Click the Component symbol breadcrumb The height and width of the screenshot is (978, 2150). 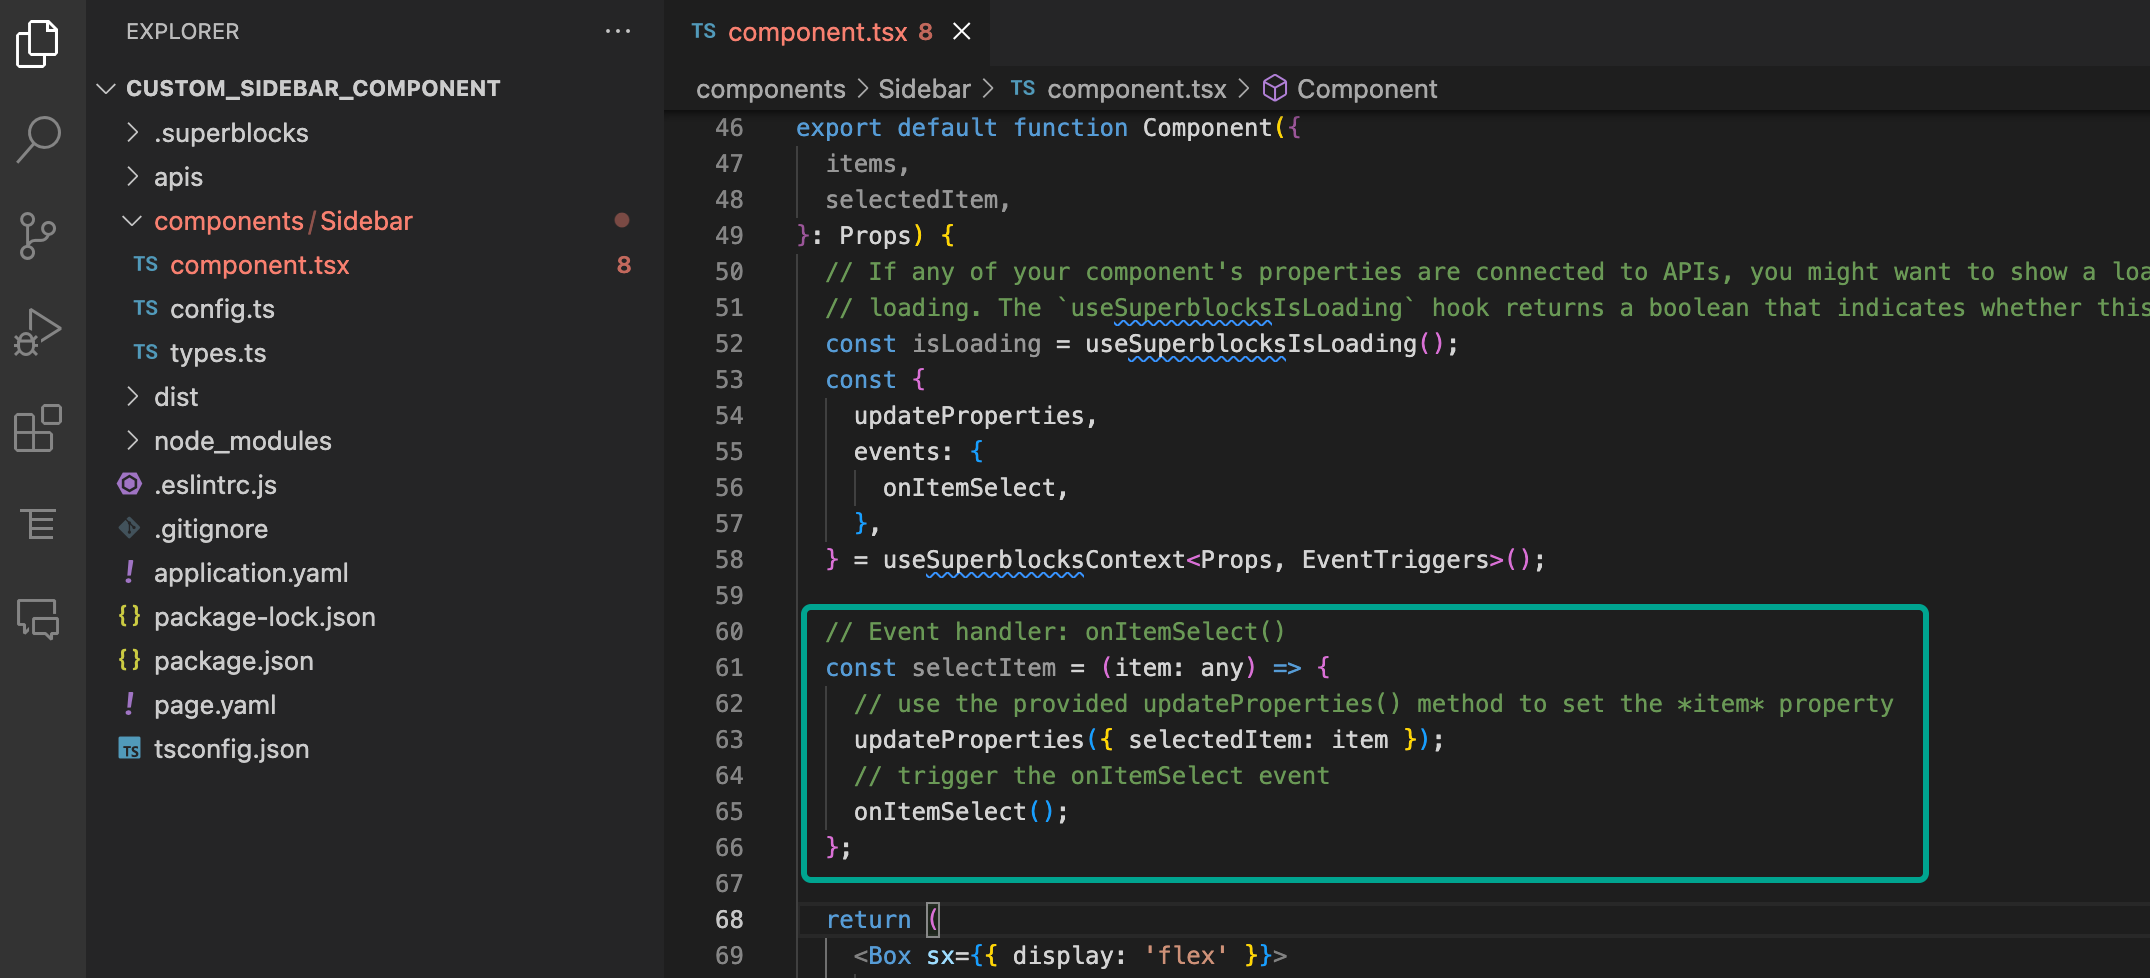pyautogui.click(x=1367, y=89)
